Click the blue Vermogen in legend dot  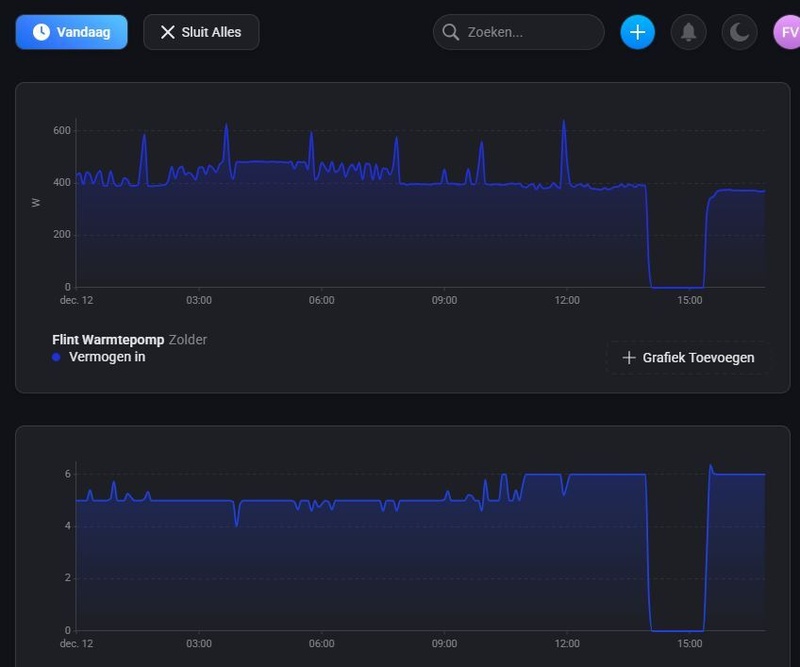pyautogui.click(x=56, y=357)
